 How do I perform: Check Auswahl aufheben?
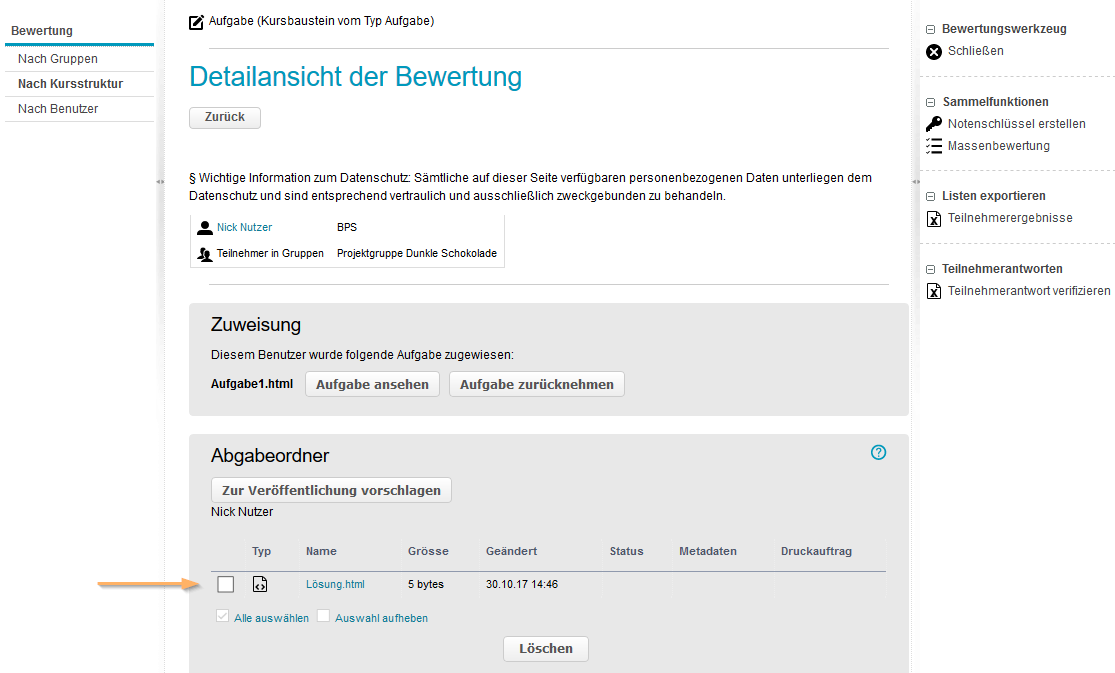[x=323, y=617]
